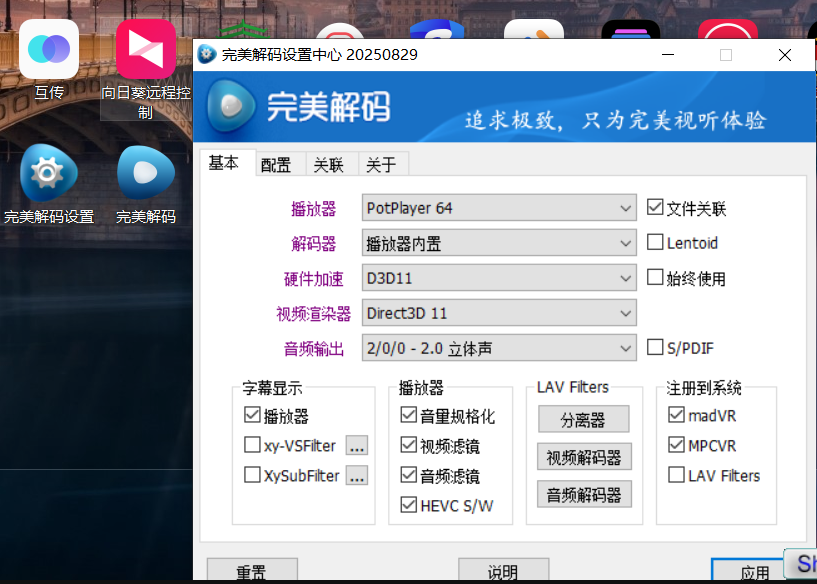This screenshot has width=817, height=584.
Task: Click the 重置 button
Action: (x=252, y=570)
